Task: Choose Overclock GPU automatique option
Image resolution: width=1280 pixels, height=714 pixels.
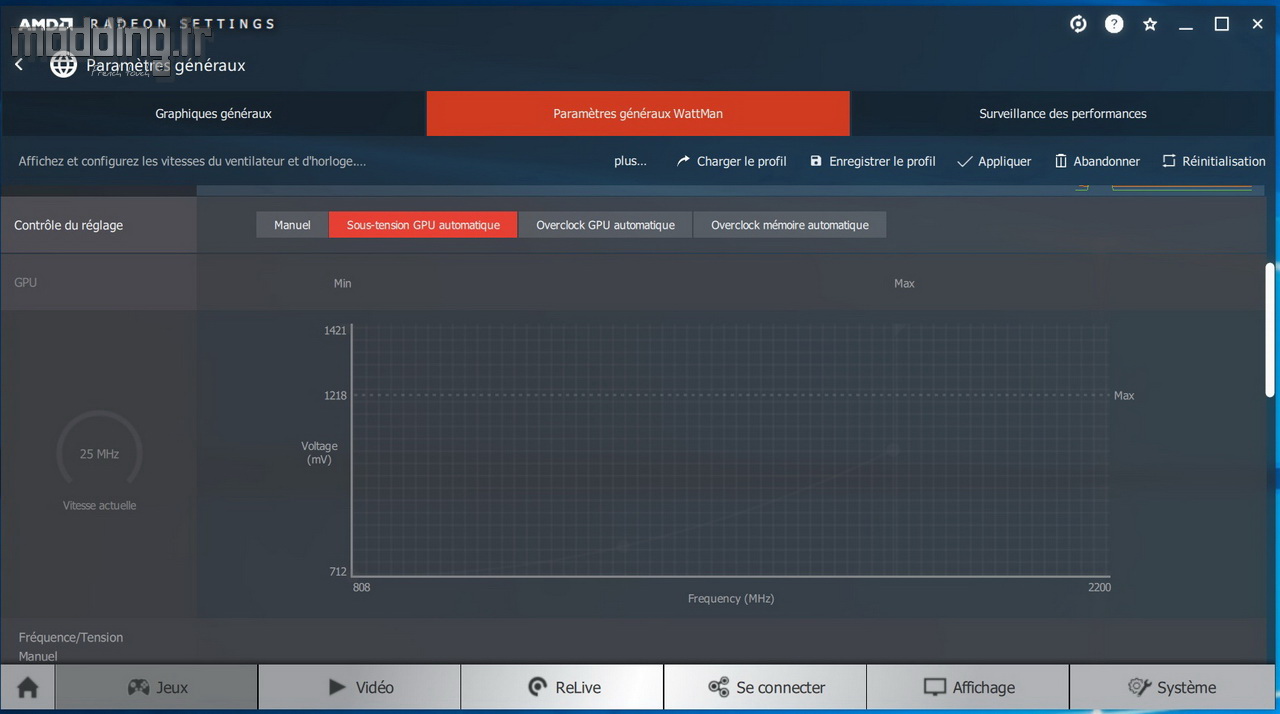Action: click(x=605, y=225)
